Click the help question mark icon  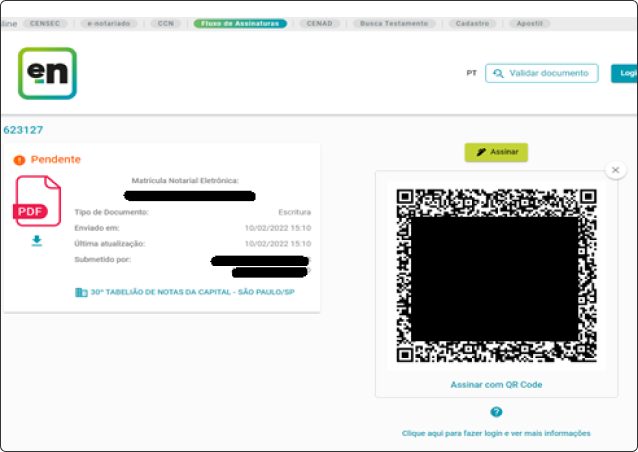(495, 412)
